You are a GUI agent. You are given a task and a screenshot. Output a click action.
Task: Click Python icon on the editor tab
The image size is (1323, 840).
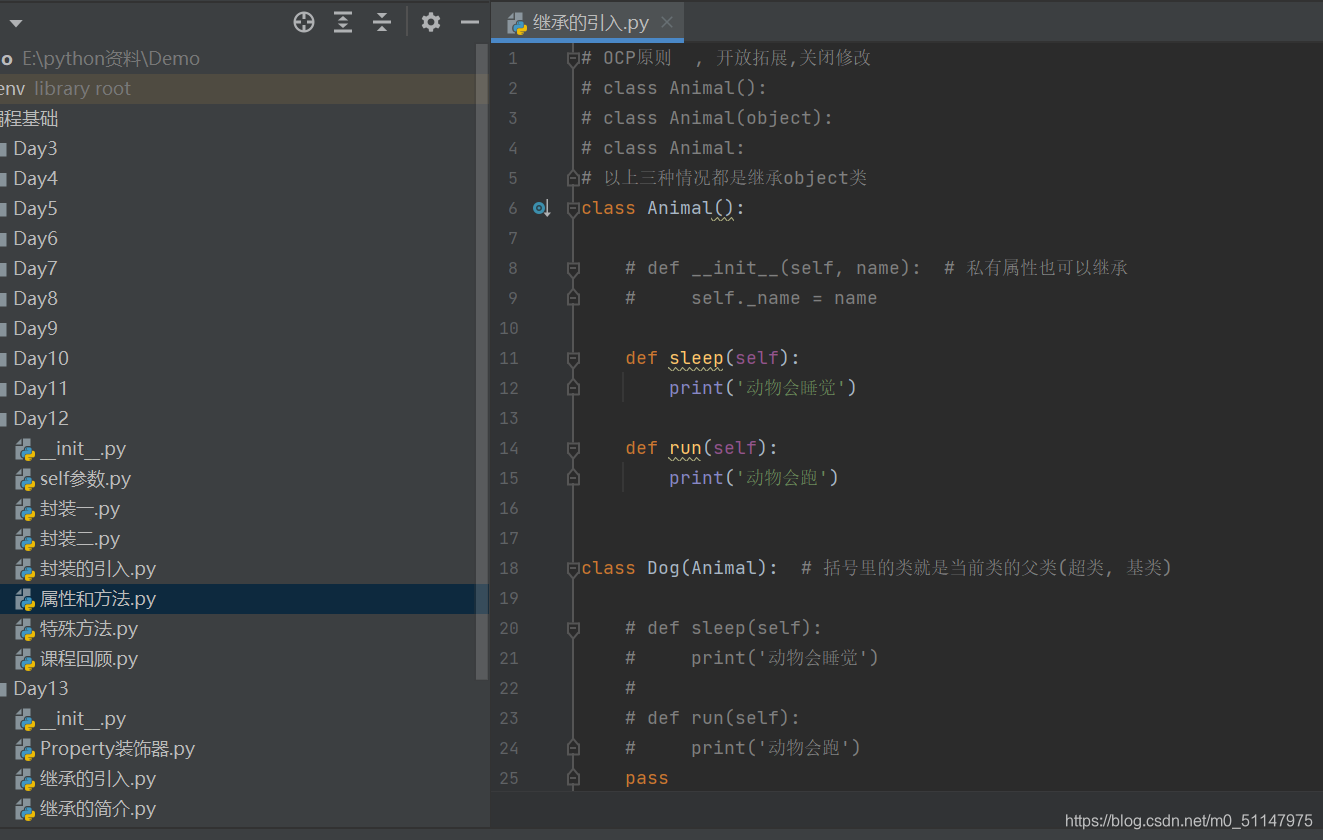[516, 23]
